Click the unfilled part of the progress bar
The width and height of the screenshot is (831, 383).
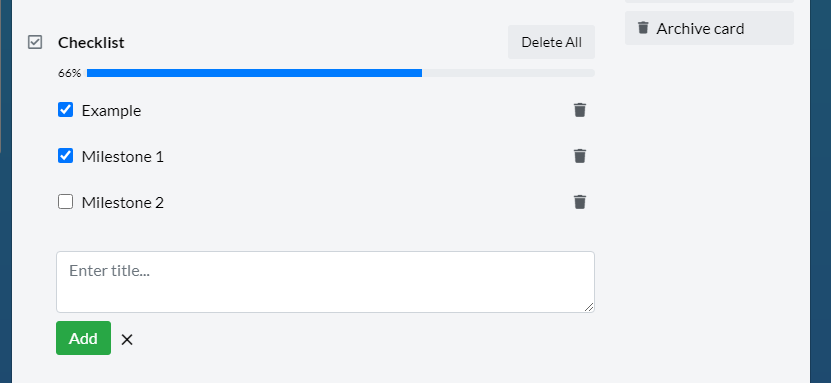tap(508, 73)
